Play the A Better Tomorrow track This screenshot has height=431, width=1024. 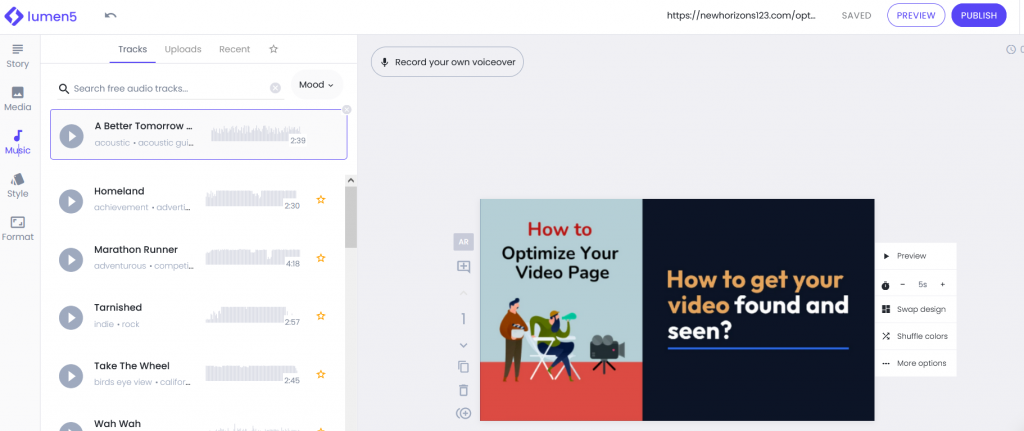point(71,136)
